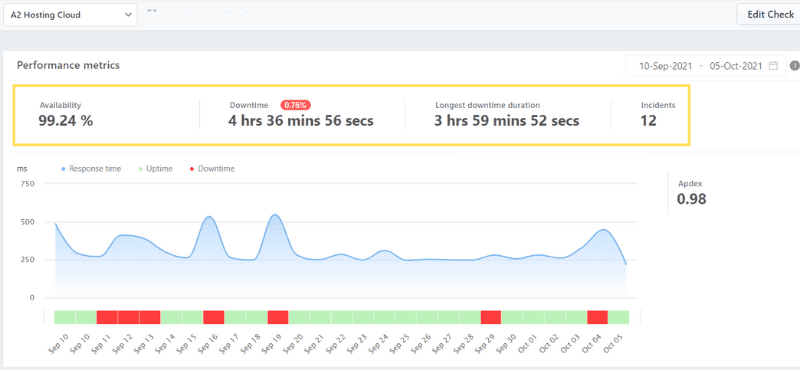Select the green Sep 30 status block
The image size is (800, 370).
512,317
